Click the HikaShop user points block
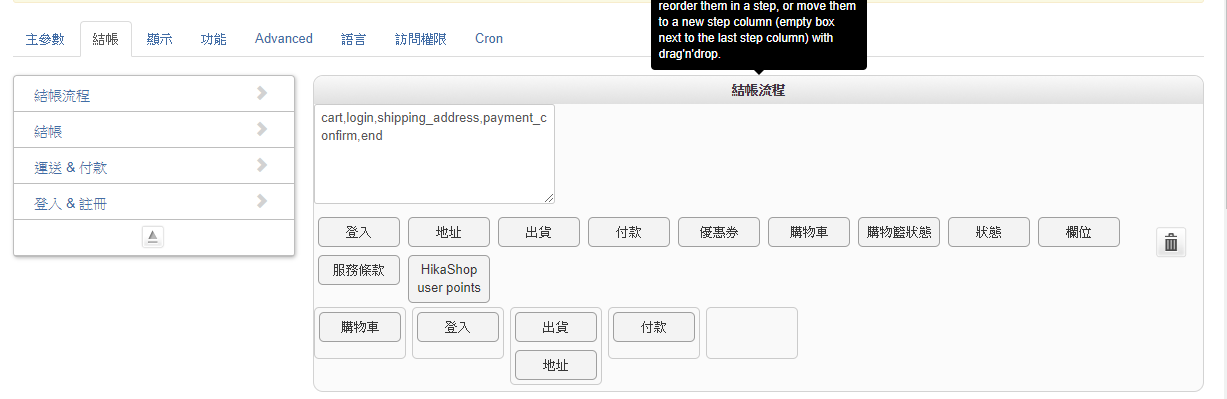1227x399 pixels. [x=449, y=279]
